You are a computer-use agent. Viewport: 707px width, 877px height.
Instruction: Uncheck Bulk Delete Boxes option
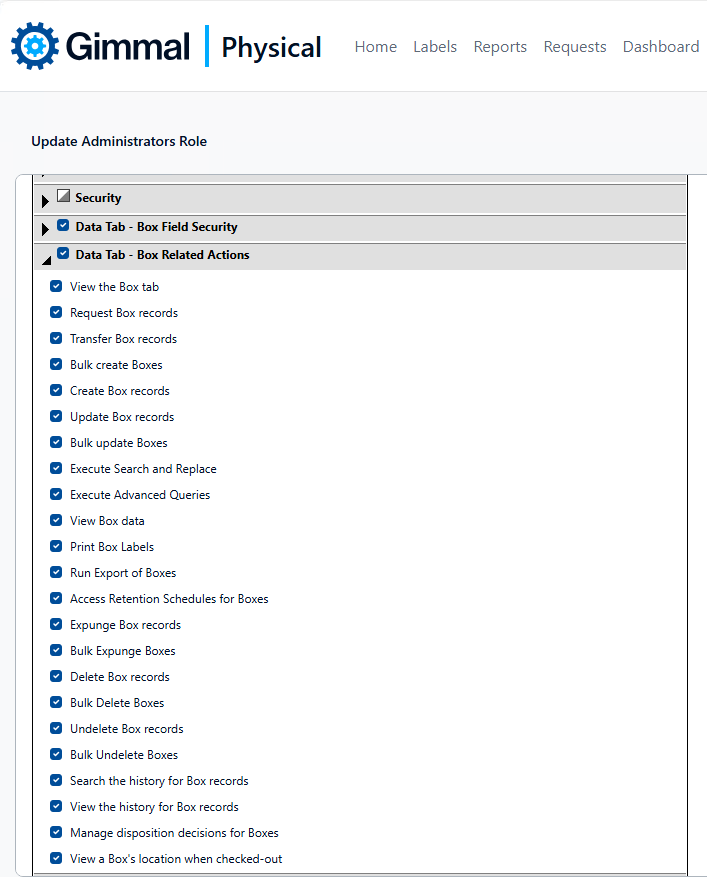56,702
